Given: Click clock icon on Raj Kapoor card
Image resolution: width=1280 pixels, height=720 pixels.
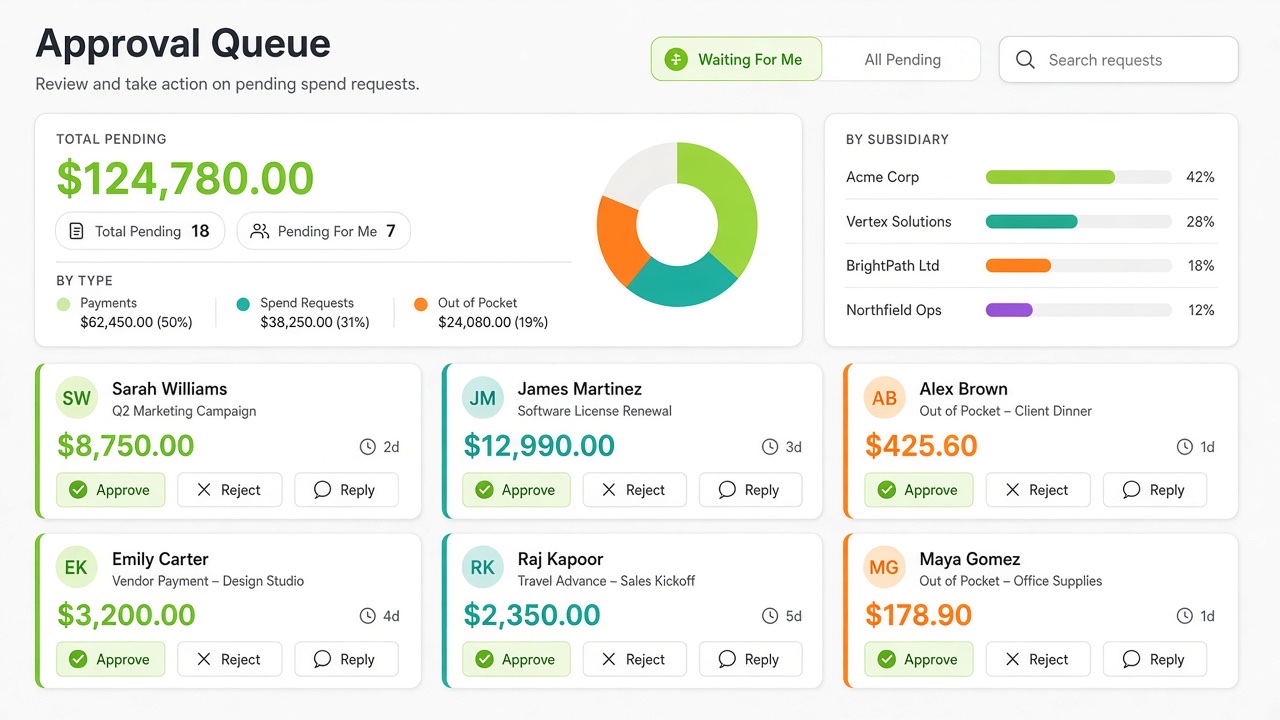Looking at the screenshot, I should click(770, 616).
